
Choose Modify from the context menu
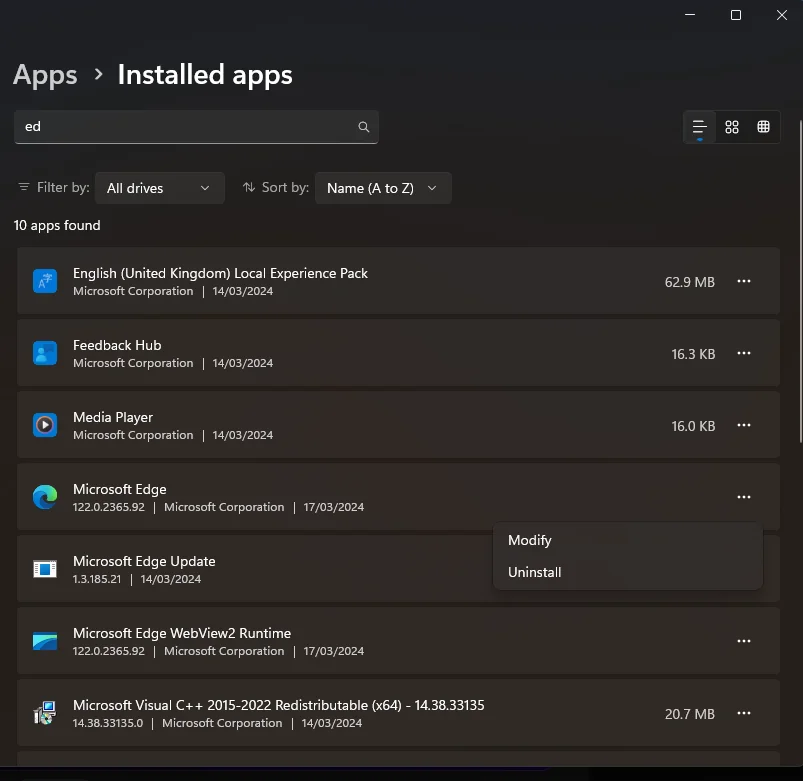coord(628,540)
